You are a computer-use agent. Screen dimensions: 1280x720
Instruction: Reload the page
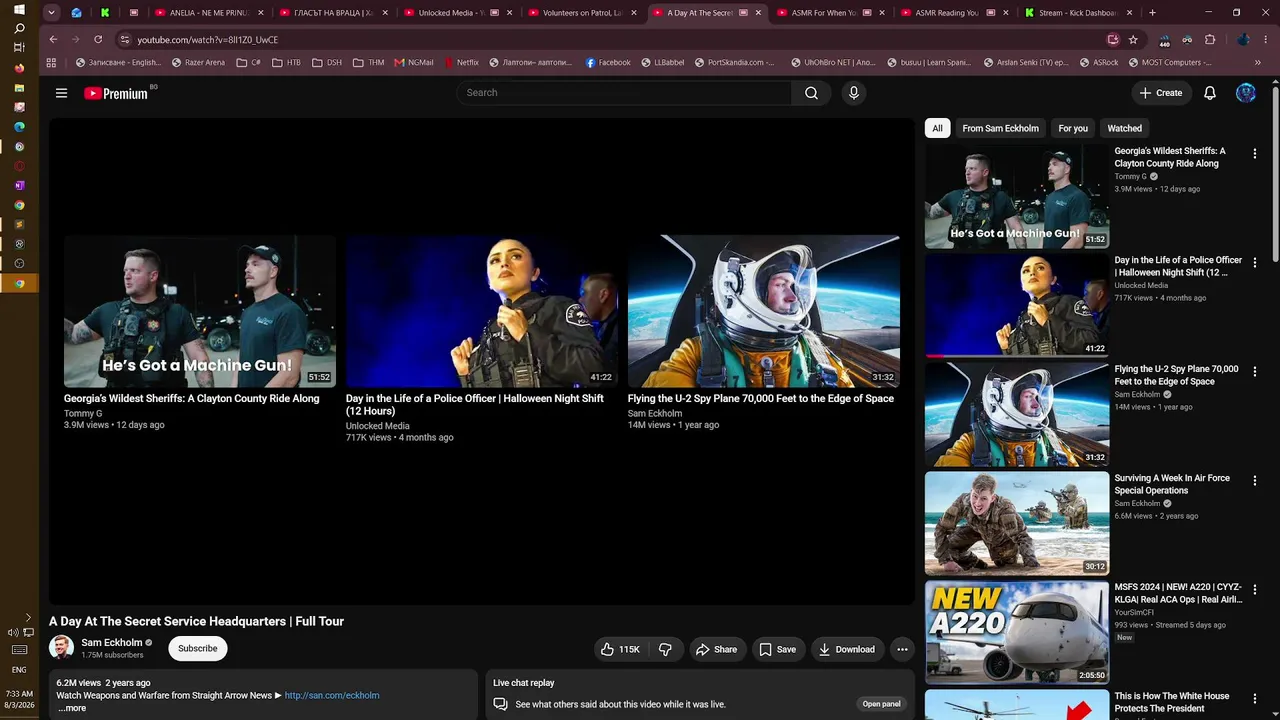[98, 39]
